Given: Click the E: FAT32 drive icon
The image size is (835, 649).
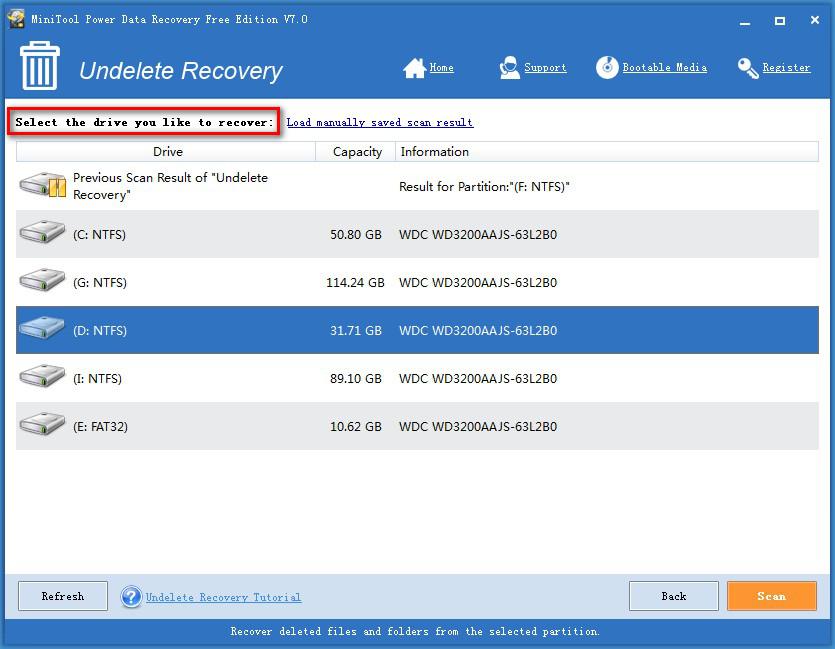Looking at the screenshot, I should pos(42,425).
